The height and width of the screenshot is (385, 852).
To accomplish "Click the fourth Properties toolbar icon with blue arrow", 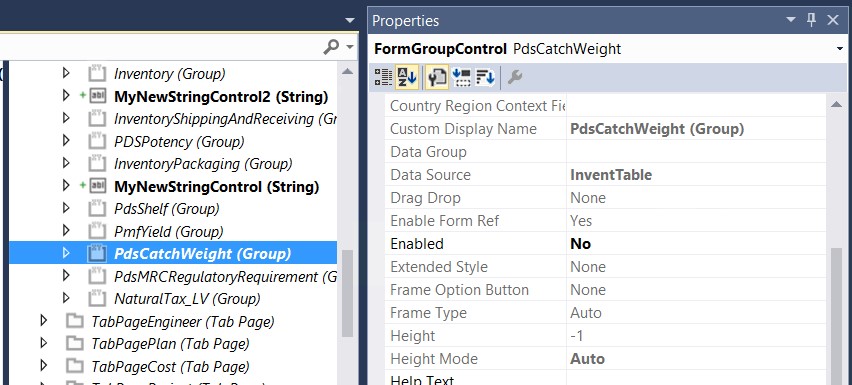I will (x=461, y=77).
